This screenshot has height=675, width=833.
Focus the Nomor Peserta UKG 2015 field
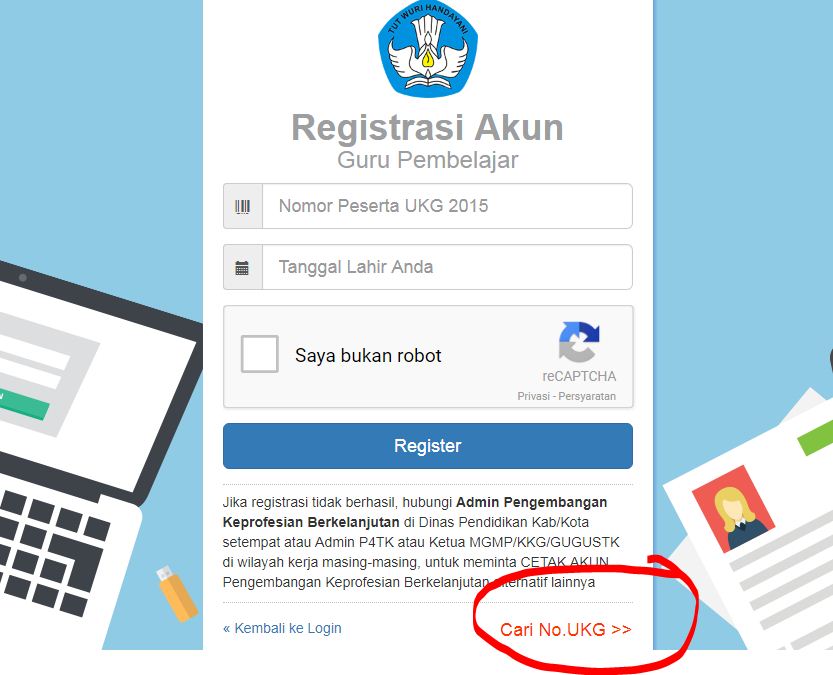pyautogui.click(x=447, y=206)
